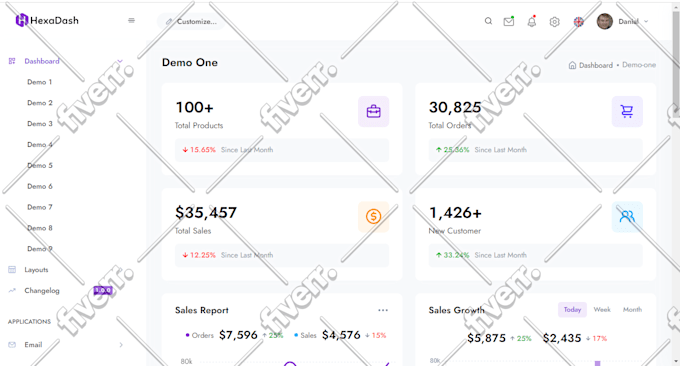Open the settings gear icon
This screenshot has height=366, width=680.
(554, 21)
